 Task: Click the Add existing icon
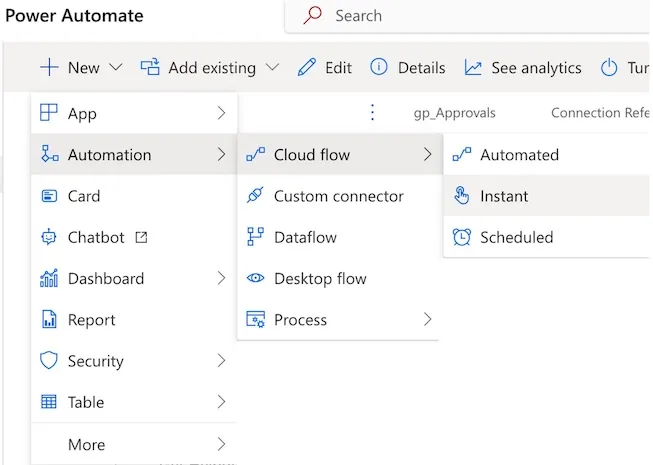tap(150, 67)
